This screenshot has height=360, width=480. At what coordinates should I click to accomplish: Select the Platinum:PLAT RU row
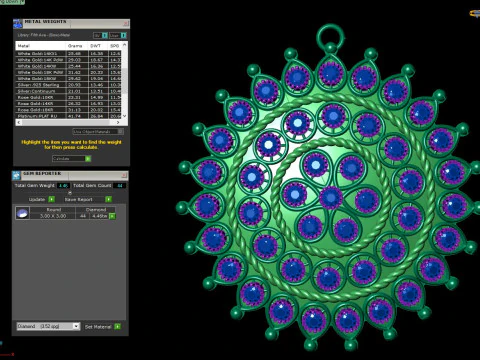tap(68, 116)
